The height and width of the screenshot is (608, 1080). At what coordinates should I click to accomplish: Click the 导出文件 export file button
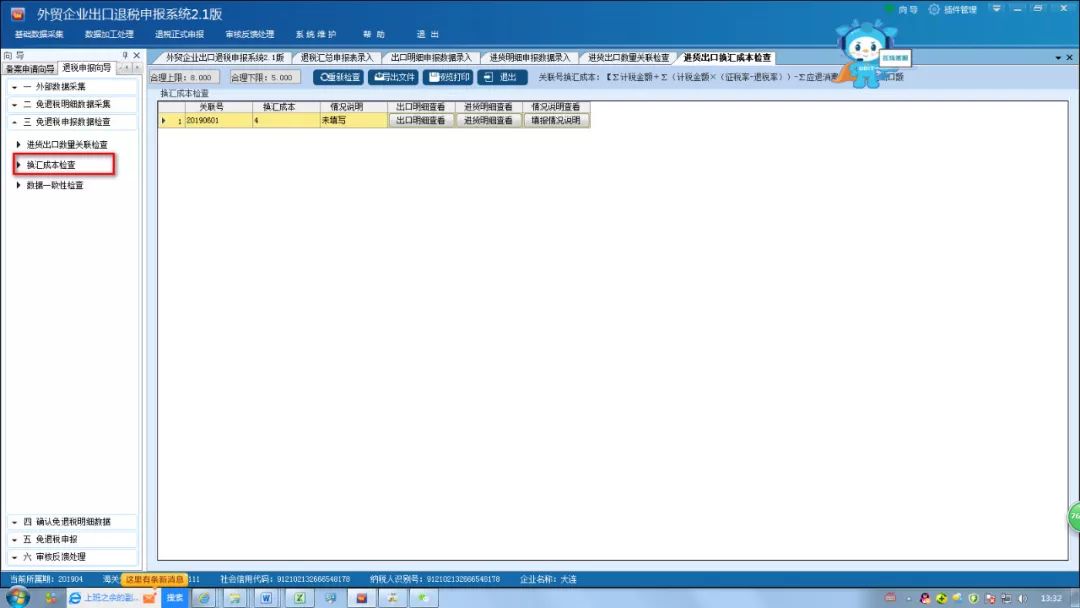tap(393, 77)
